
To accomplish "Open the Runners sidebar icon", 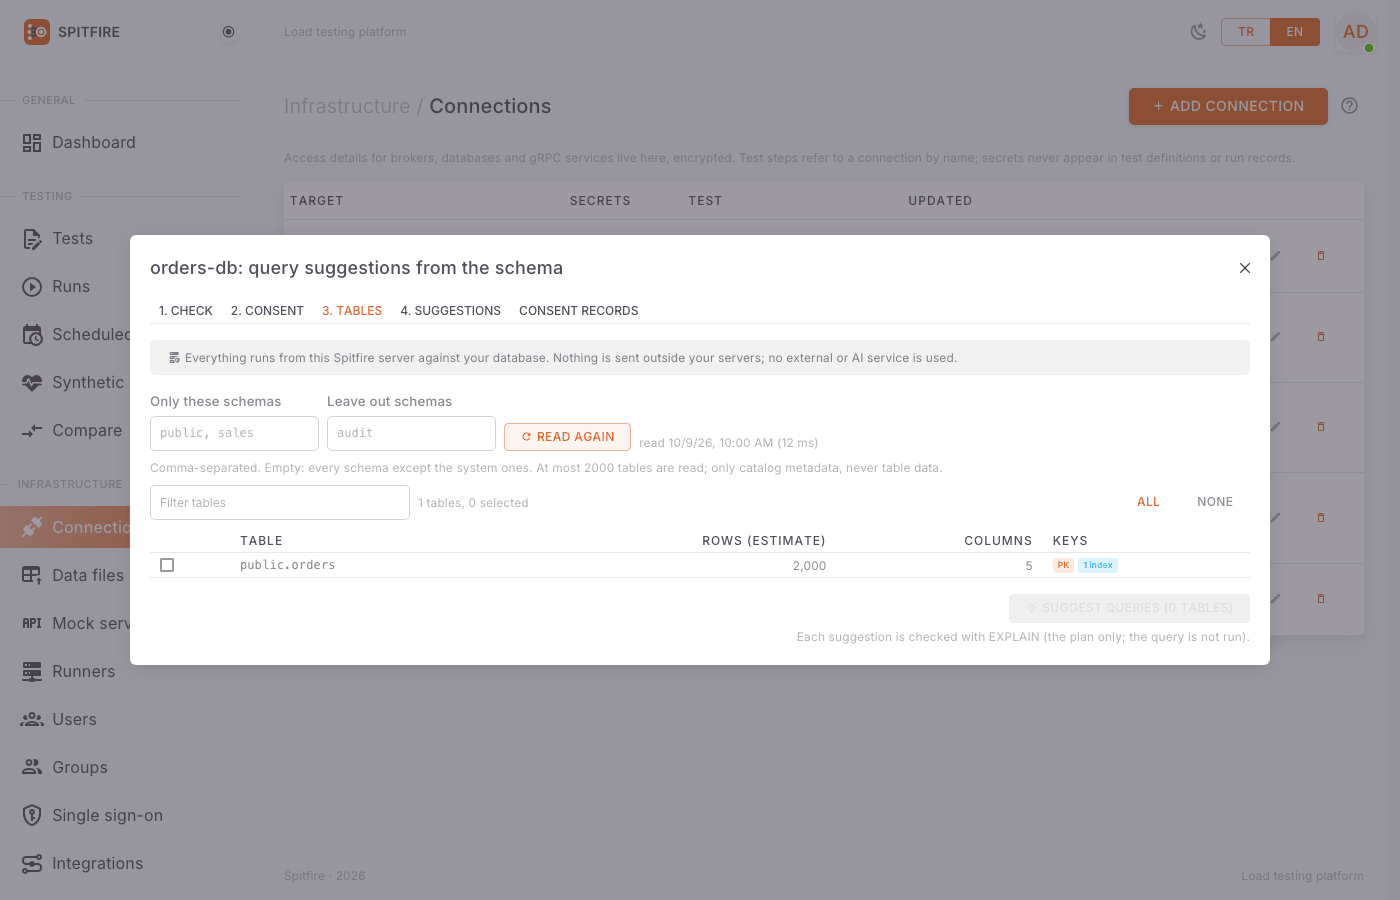I will [x=32, y=672].
